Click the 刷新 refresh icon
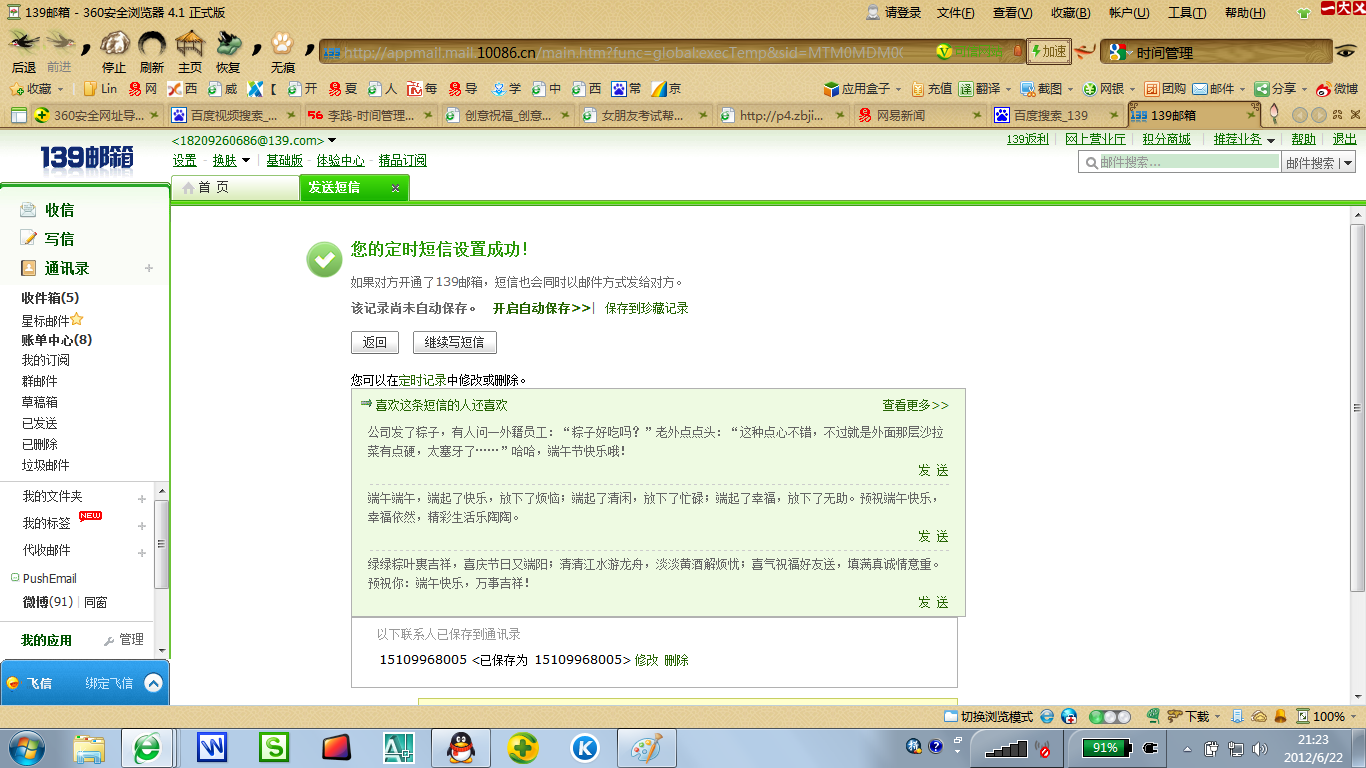This screenshot has width=1366, height=768. pos(152,43)
